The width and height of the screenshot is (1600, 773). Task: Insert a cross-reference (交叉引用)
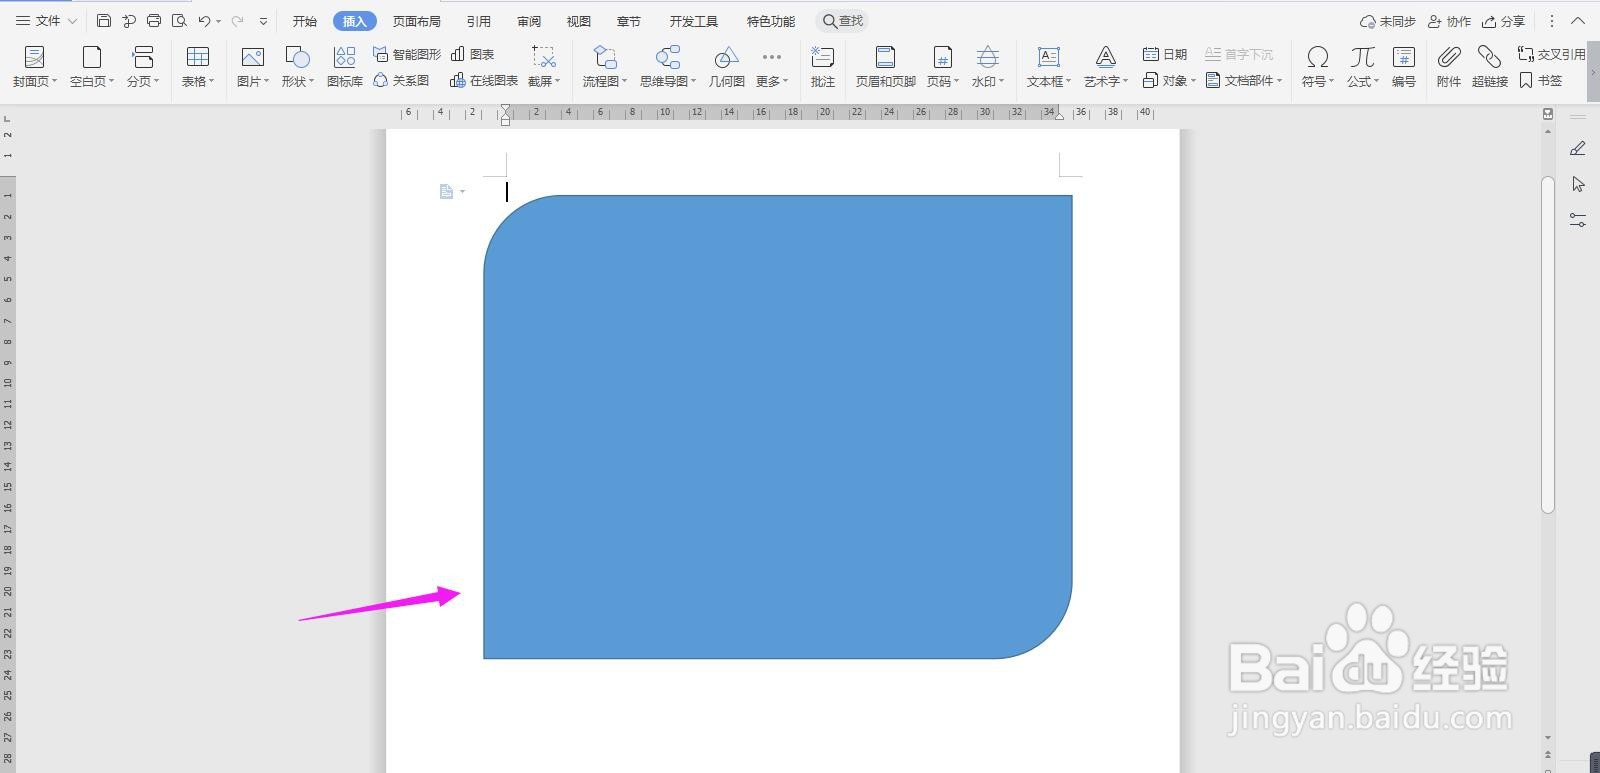pos(1551,54)
